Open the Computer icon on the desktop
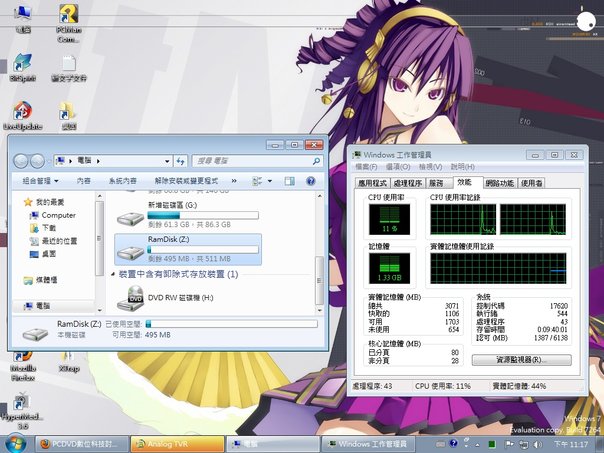Image resolution: width=604 pixels, height=453 pixels. (x=23, y=17)
